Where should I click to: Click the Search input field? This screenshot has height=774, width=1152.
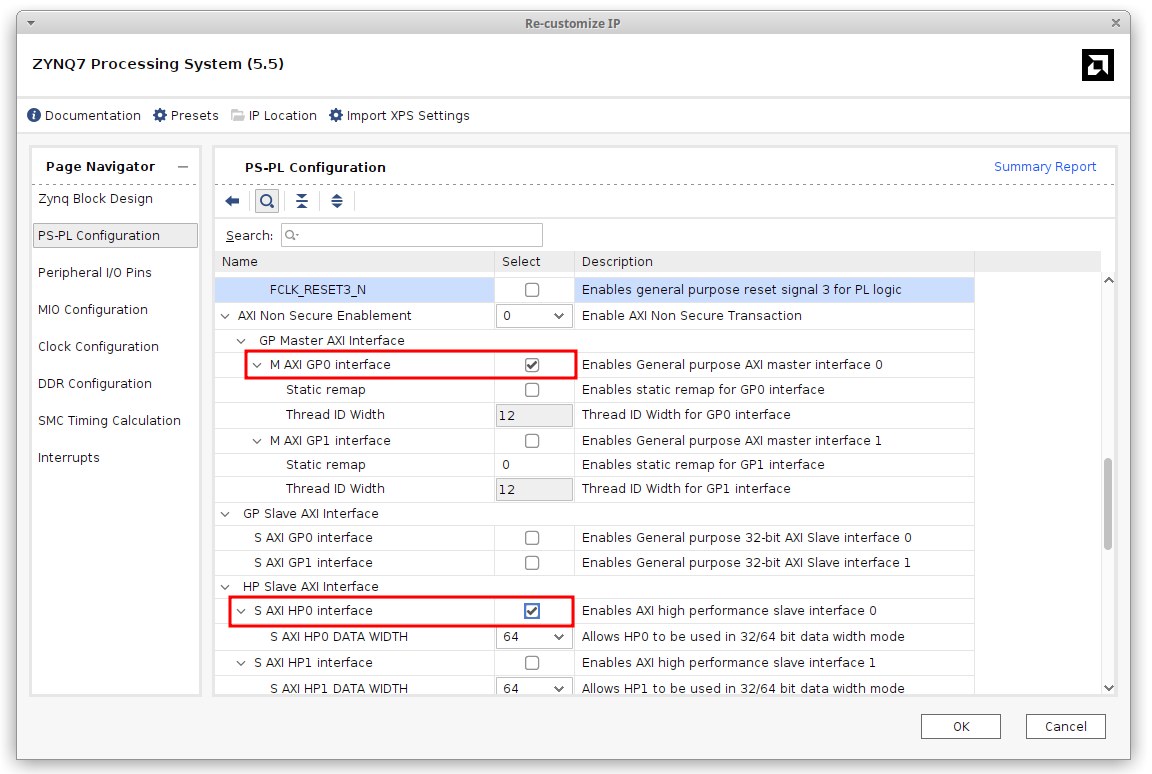[412, 236]
